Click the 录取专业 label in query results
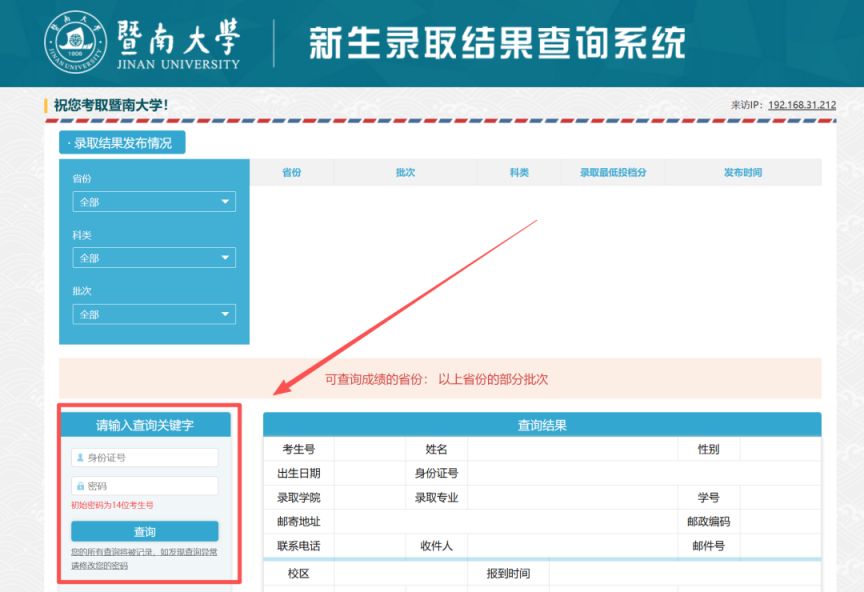This screenshot has height=592, width=864. coord(436,497)
